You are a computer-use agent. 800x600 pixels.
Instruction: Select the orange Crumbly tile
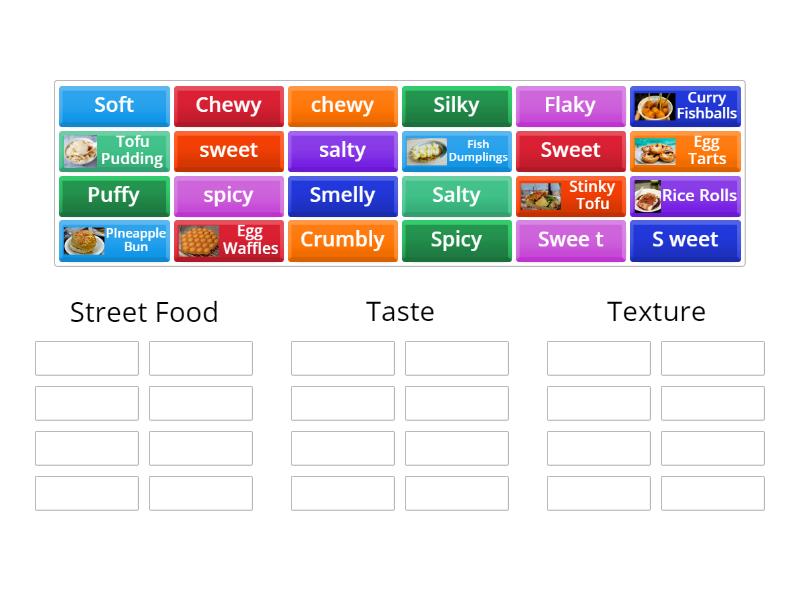[x=342, y=241]
